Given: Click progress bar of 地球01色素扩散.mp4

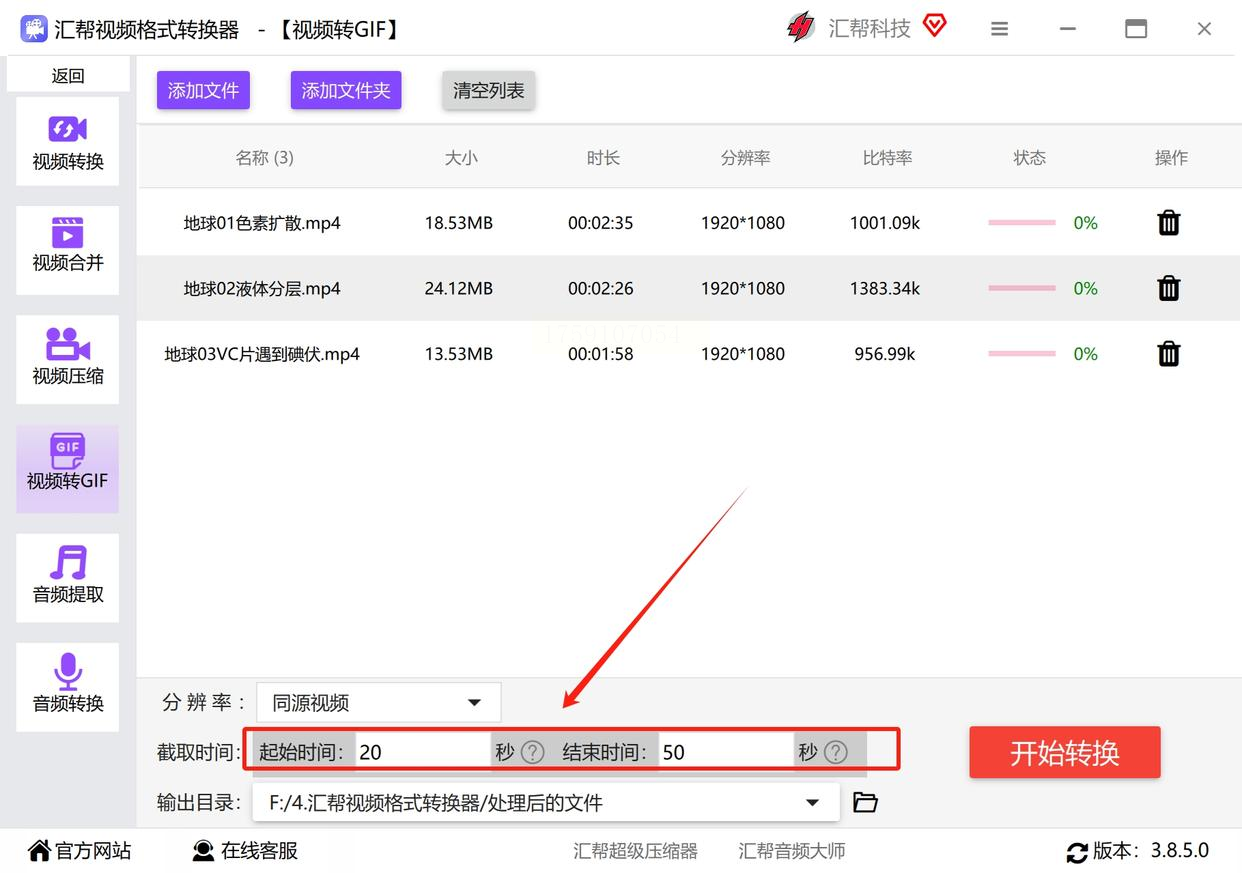Looking at the screenshot, I should pos(1021,223).
